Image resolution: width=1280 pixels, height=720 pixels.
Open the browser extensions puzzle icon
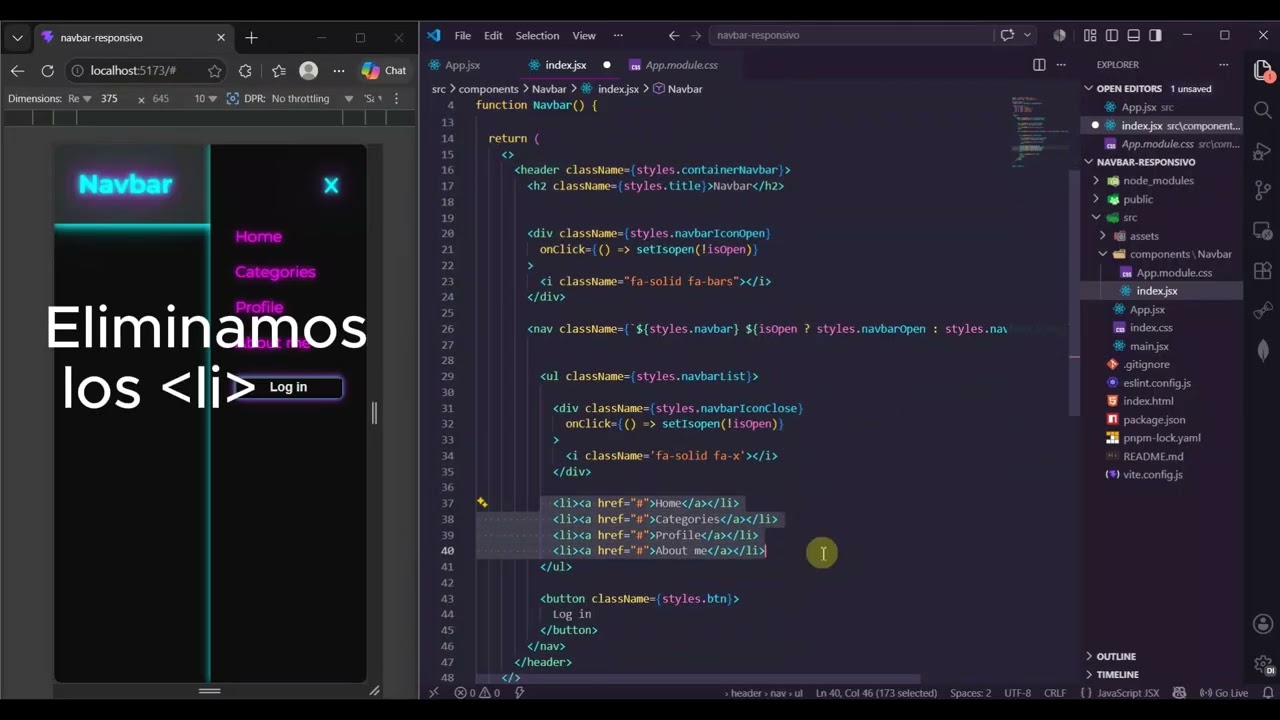(x=245, y=71)
